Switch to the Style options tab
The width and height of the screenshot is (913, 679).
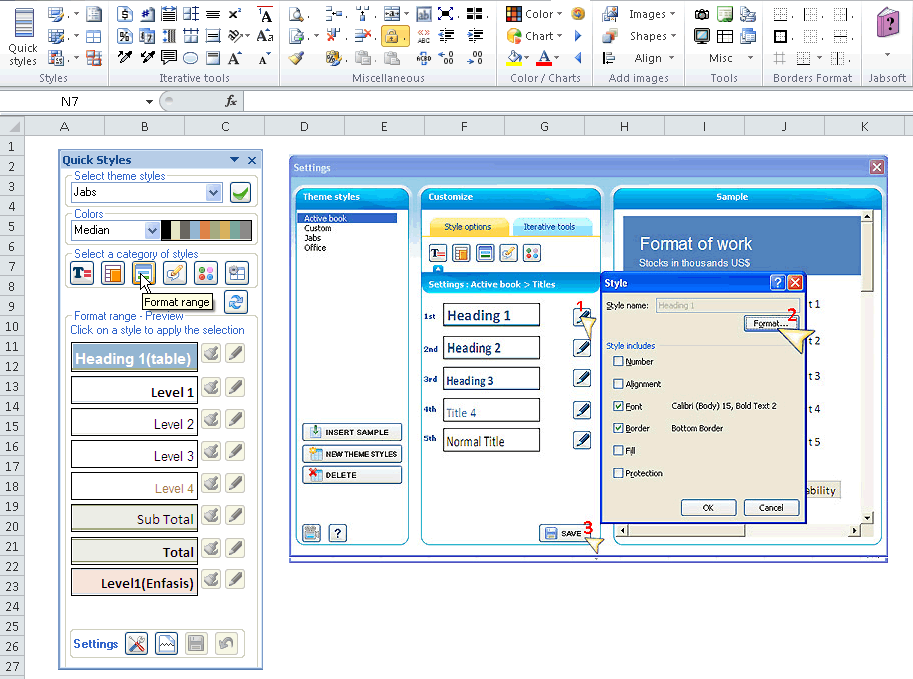468,227
